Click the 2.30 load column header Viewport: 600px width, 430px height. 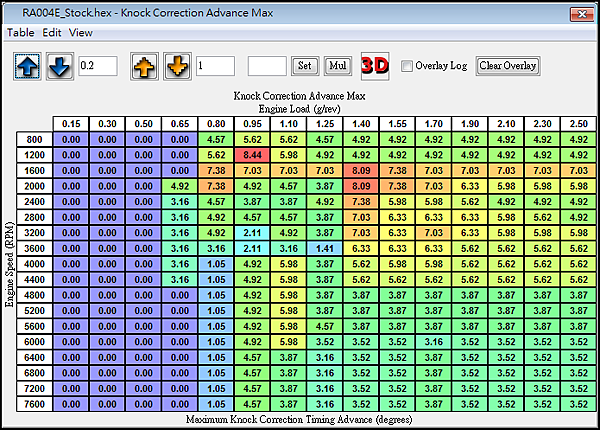[543, 124]
